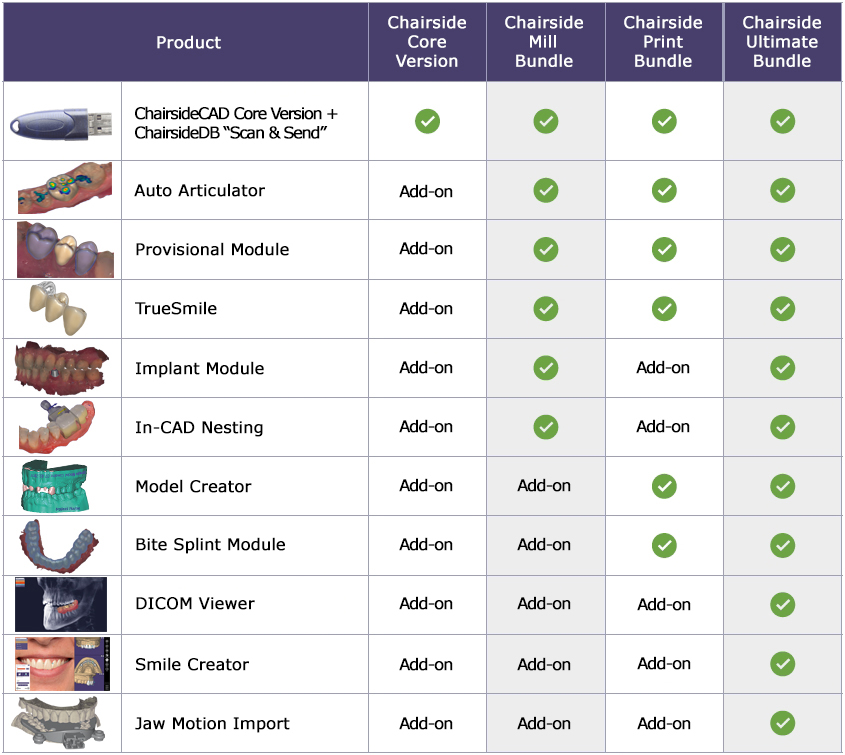
Task: Click Mill Bundle checkmark for In-CAD Nesting
Action: coord(546,427)
